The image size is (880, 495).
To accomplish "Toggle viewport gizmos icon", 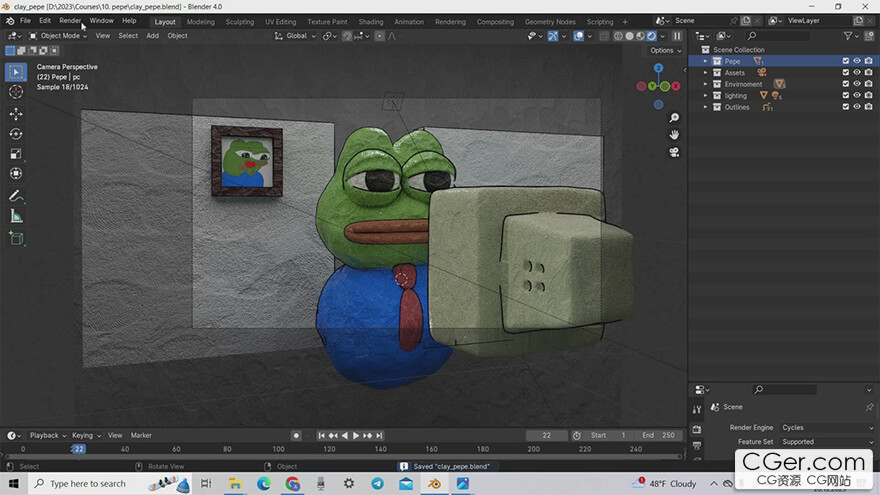I will (553, 36).
